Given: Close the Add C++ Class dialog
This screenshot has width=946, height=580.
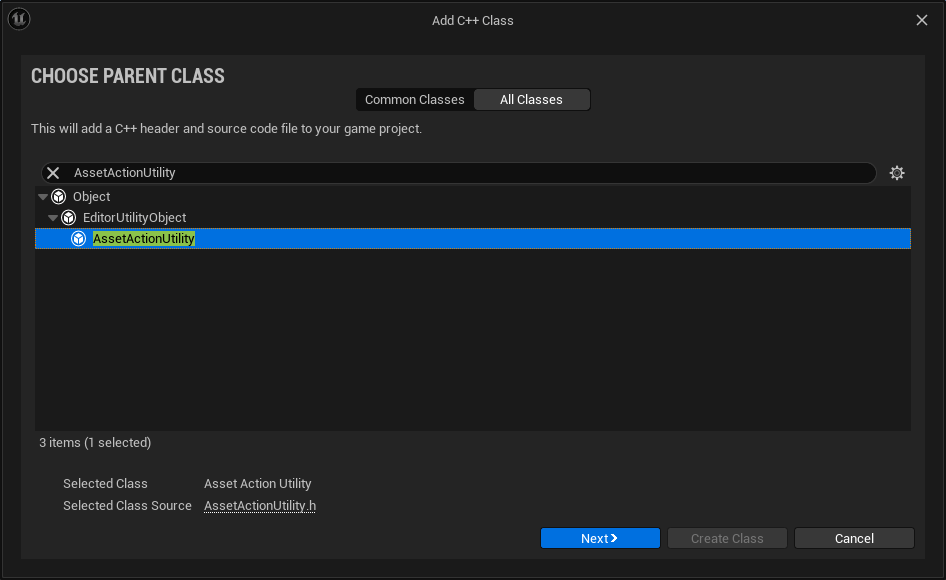Looking at the screenshot, I should (x=922, y=20).
